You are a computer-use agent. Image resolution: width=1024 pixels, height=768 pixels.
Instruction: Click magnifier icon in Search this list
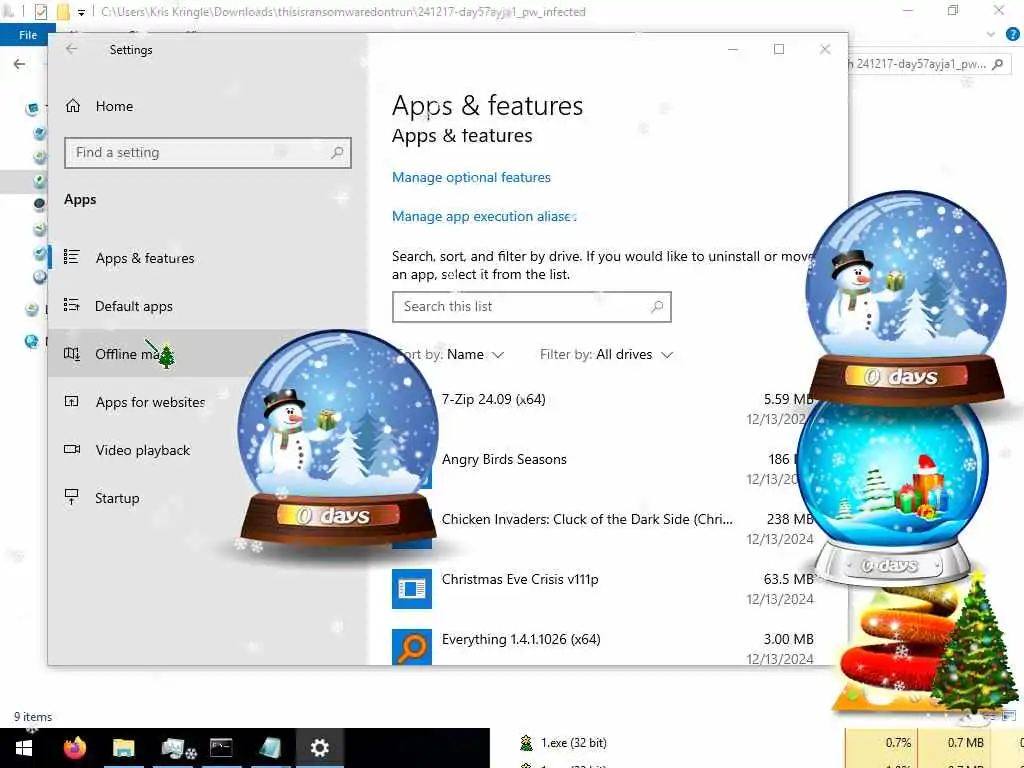coord(657,306)
